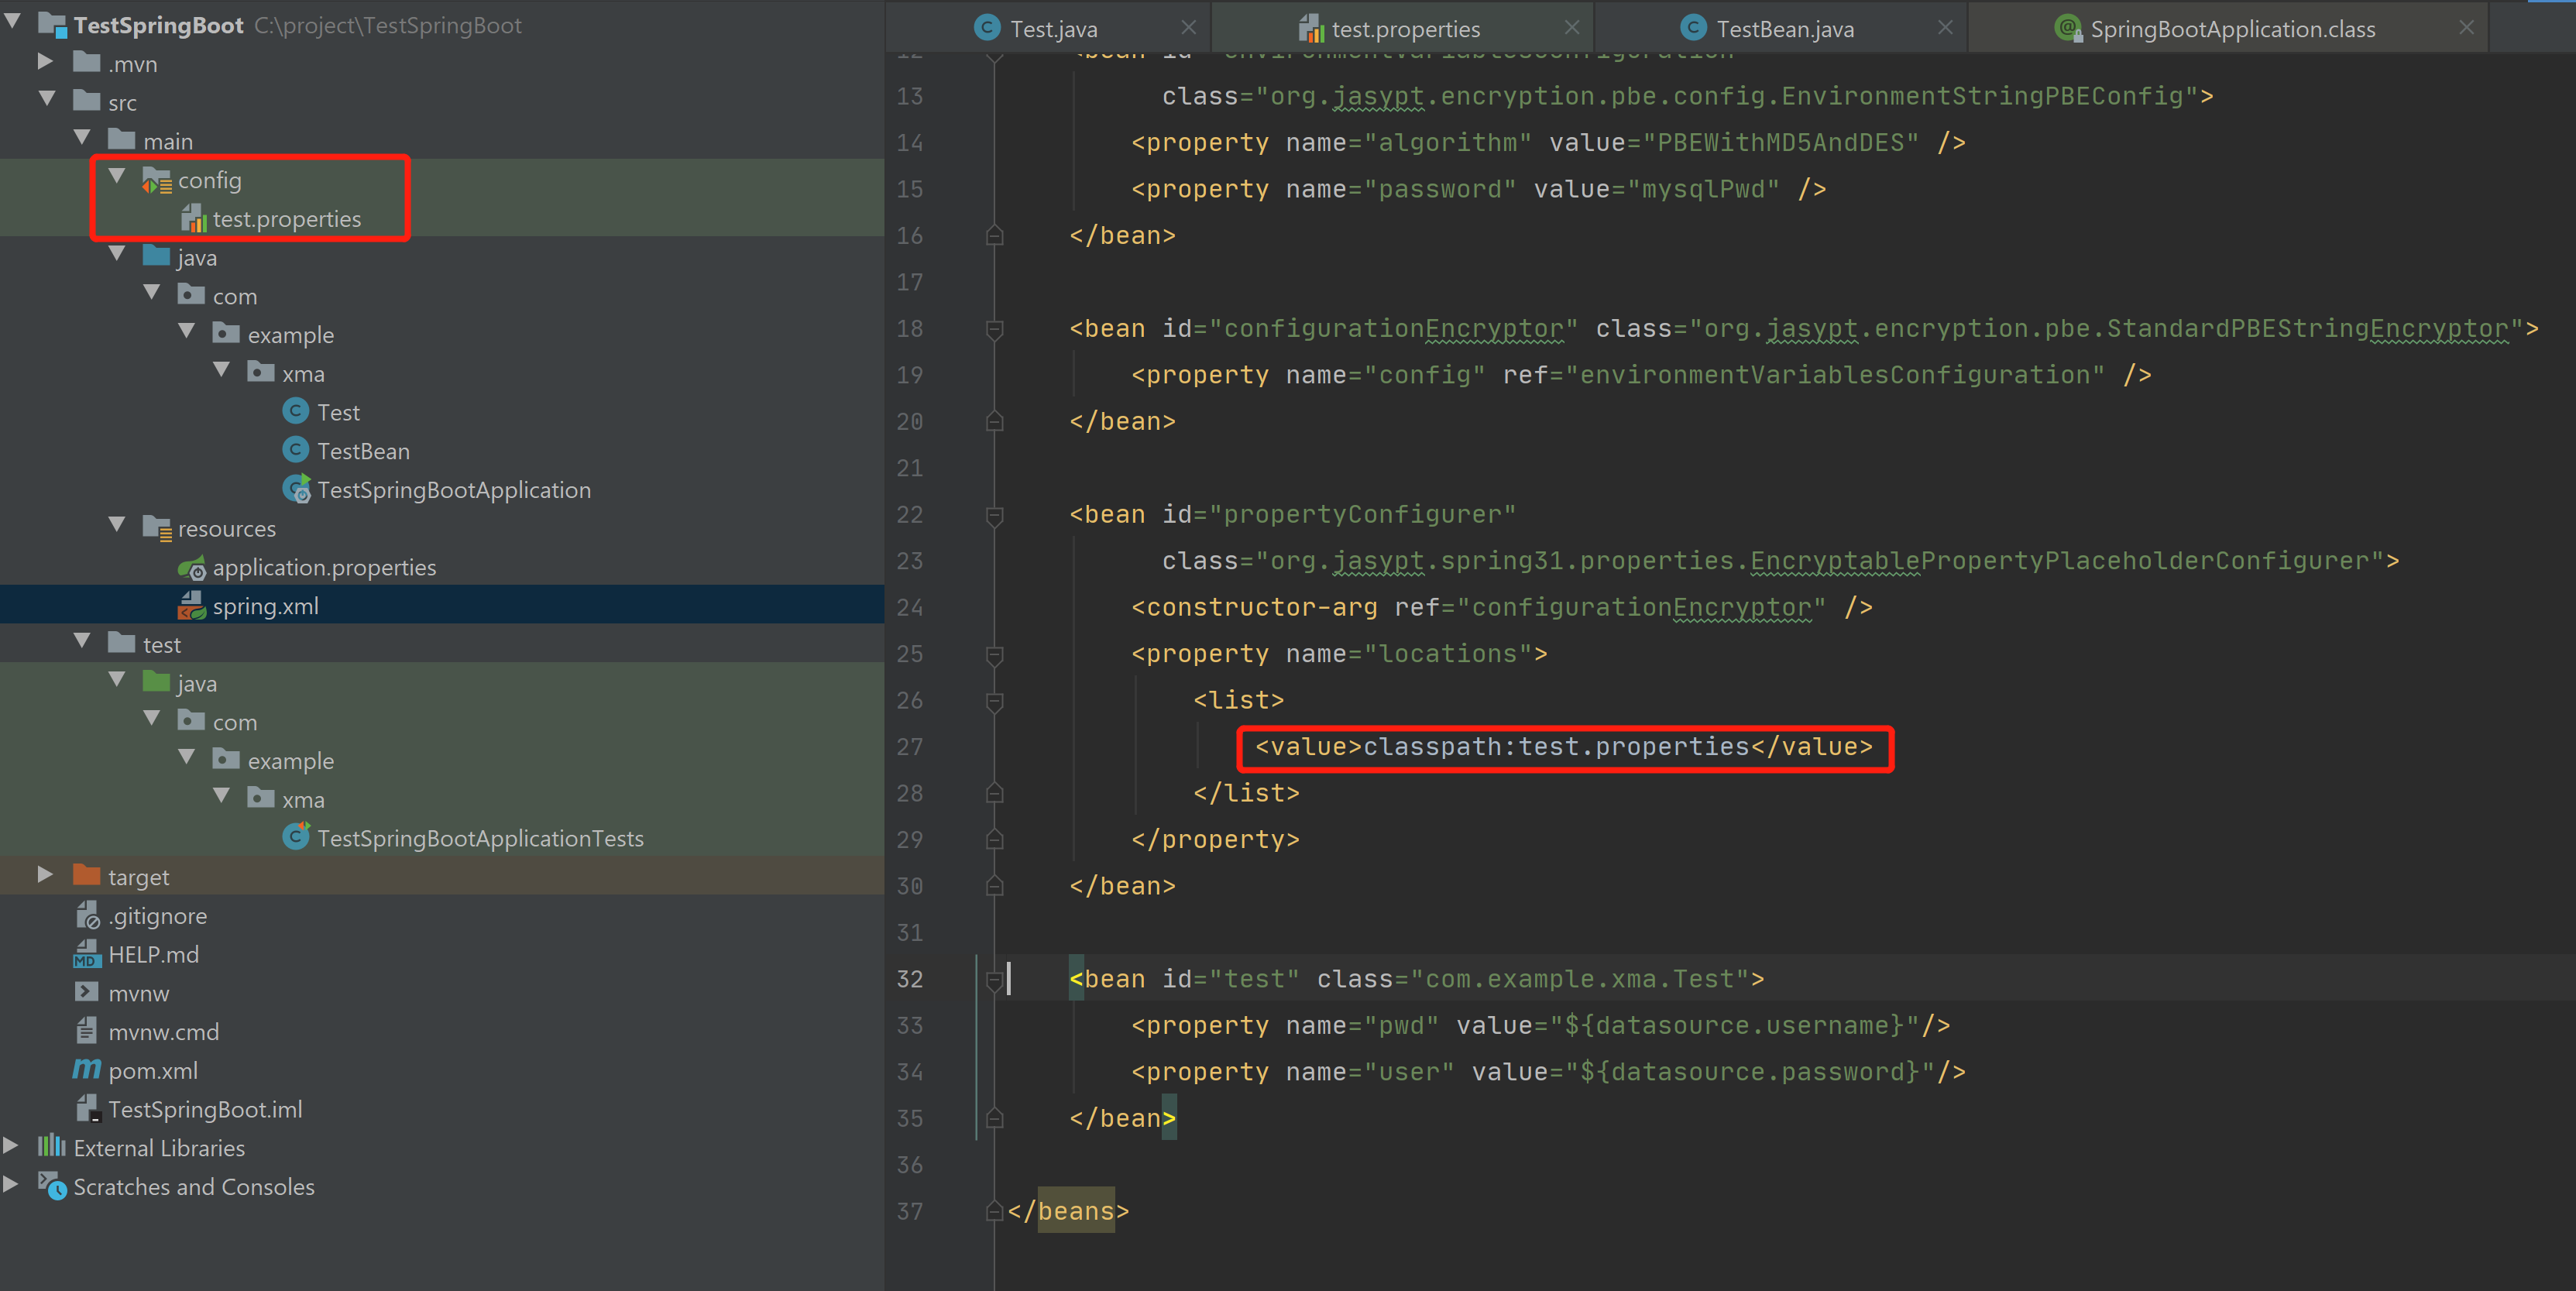Click the HELP.md markdown file icon
2576x1291 pixels.
click(x=87, y=954)
